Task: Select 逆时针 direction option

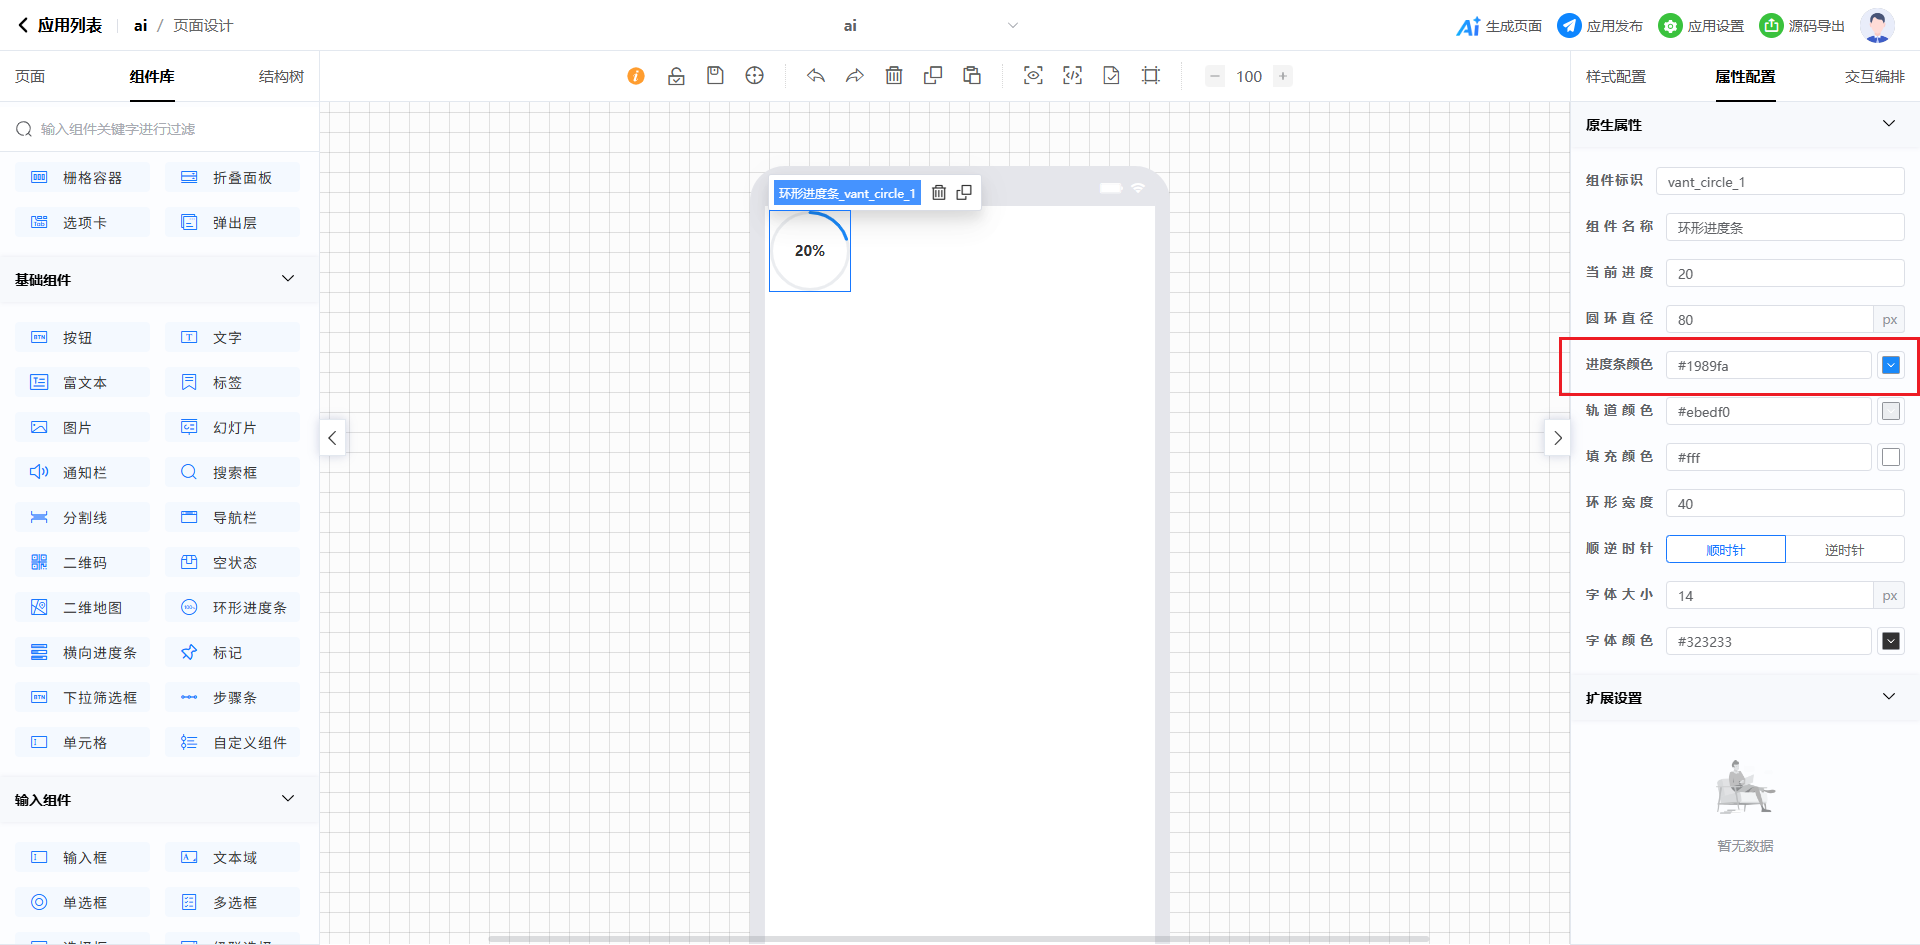Action: coord(1844,550)
